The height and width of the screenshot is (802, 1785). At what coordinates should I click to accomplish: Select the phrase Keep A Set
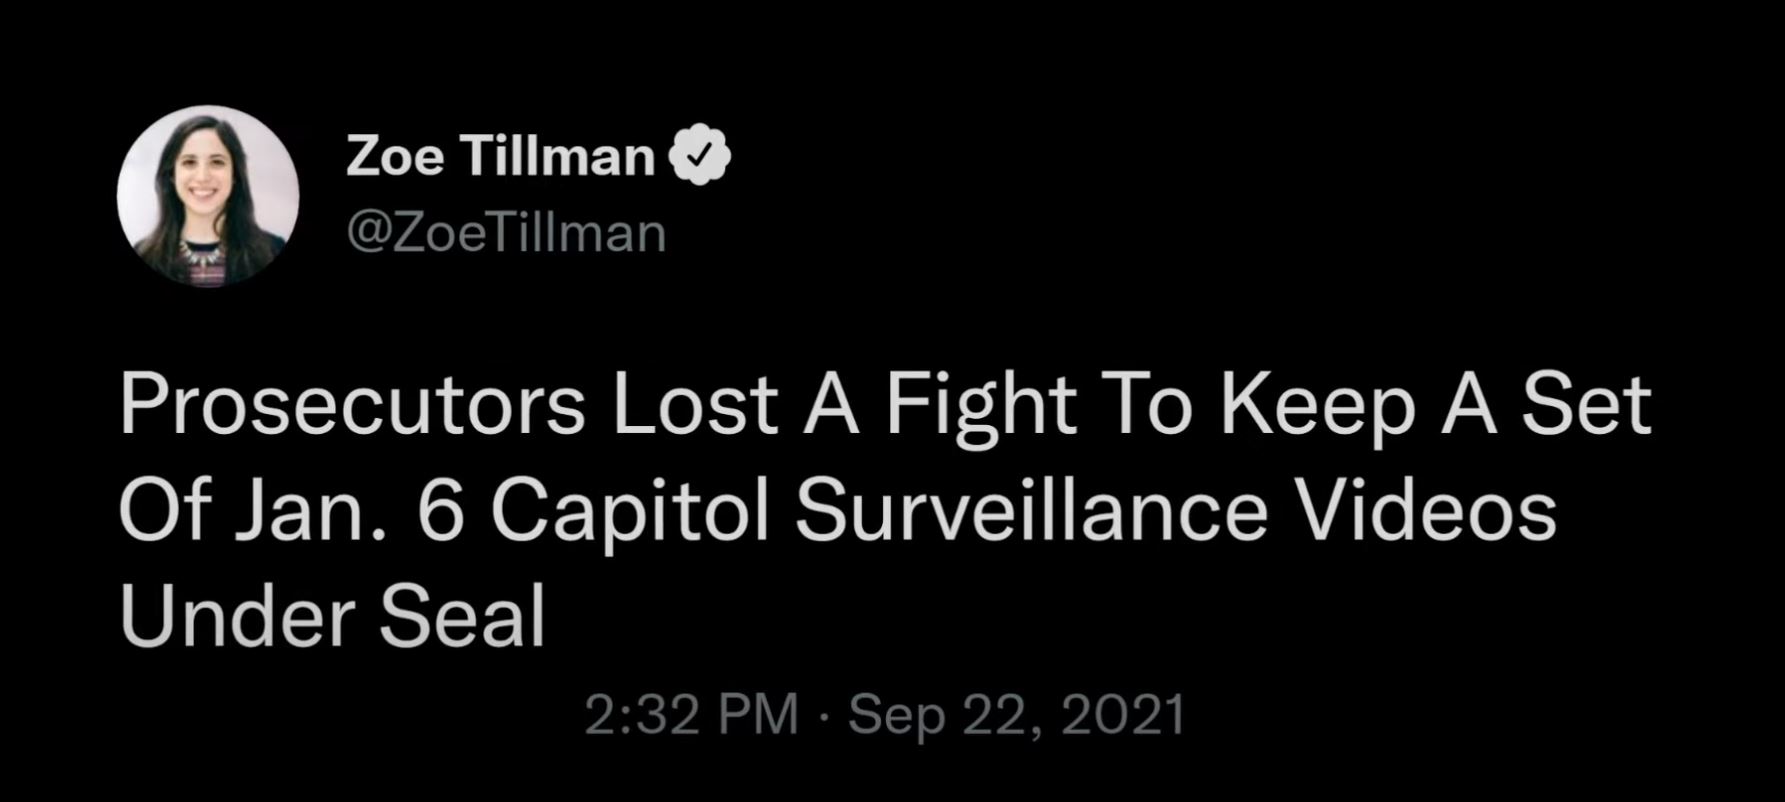click(x=1435, y=404)
